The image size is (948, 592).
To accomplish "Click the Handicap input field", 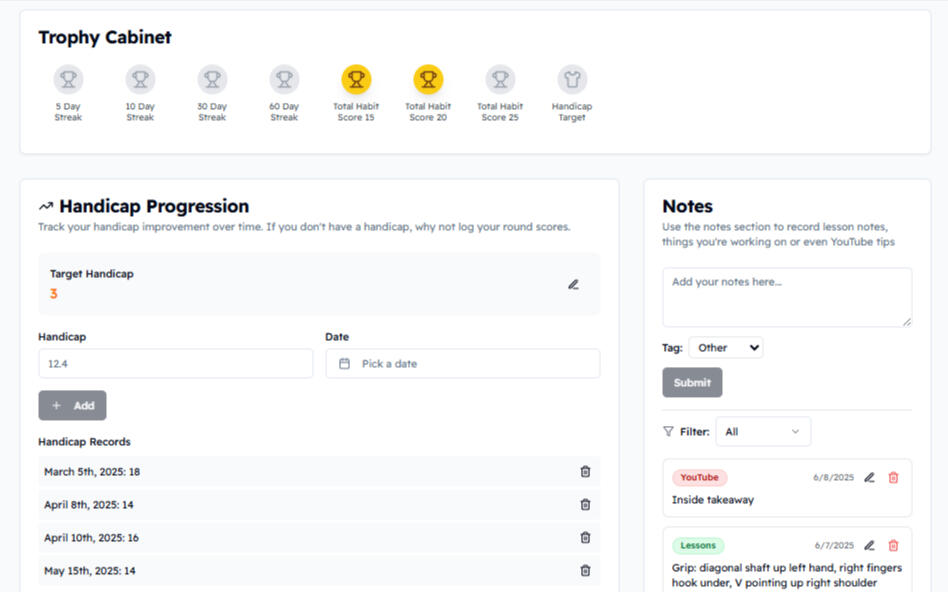I will pyautogui.click(x=175, y=364).
